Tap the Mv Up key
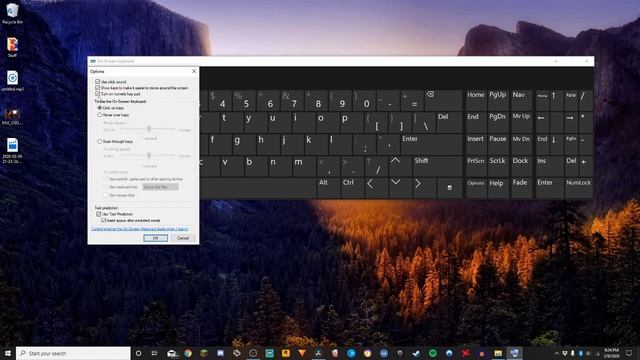This screenshot has width=640, height=360. (x=521, y=122)
